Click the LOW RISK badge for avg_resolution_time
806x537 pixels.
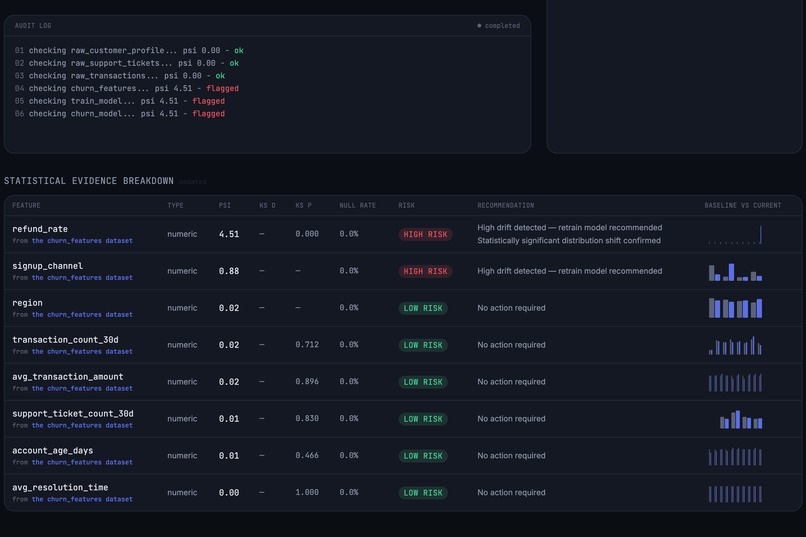[x=423, y=493]
